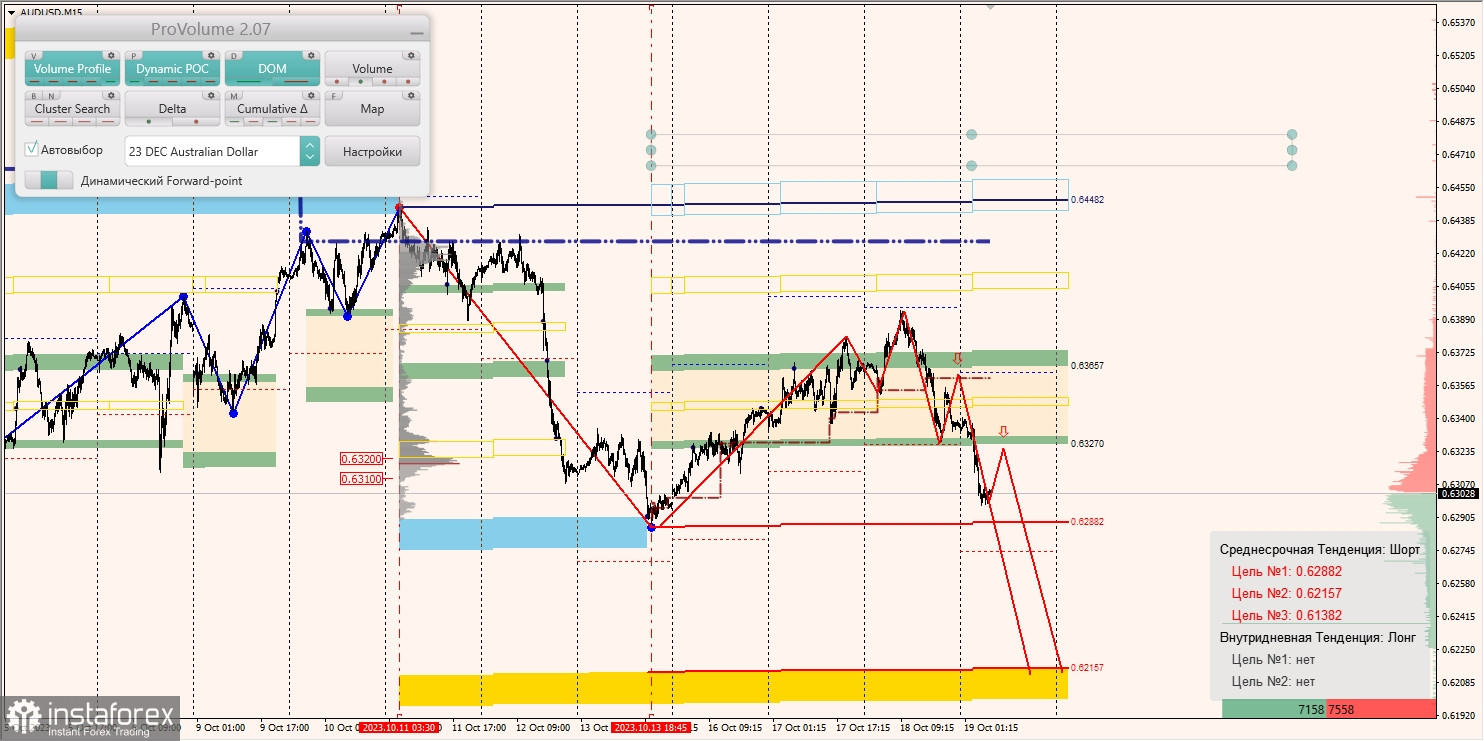Viewport: 1484px width, 741px height.
Task: Click the D hotkey badge on DOM
Action: click(234, 55)
